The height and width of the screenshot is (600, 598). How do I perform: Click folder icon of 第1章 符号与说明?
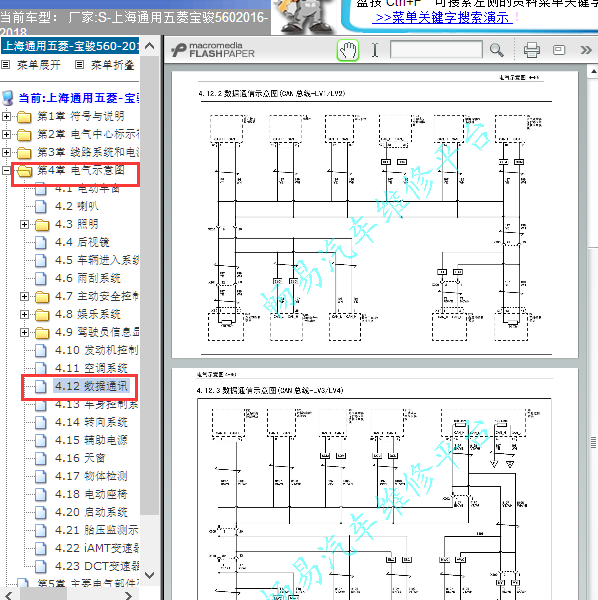coord(24,117)
